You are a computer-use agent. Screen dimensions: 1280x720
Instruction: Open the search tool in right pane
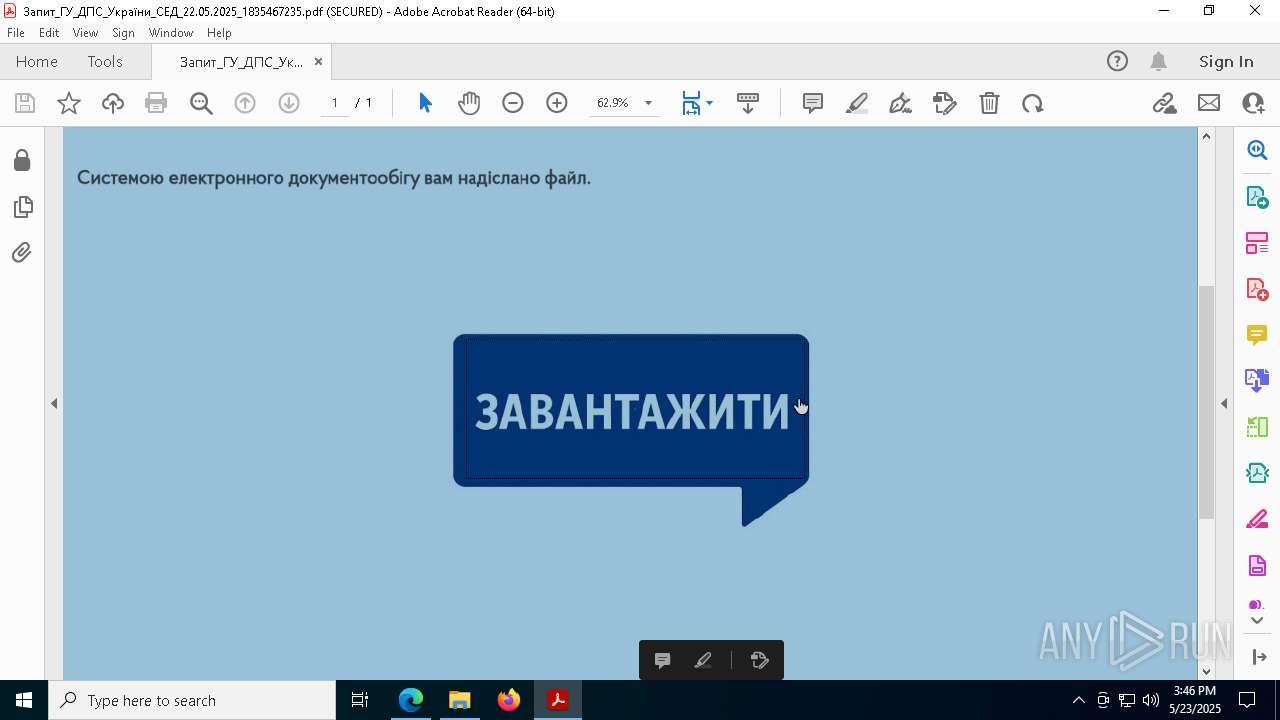click(1257, 150)
